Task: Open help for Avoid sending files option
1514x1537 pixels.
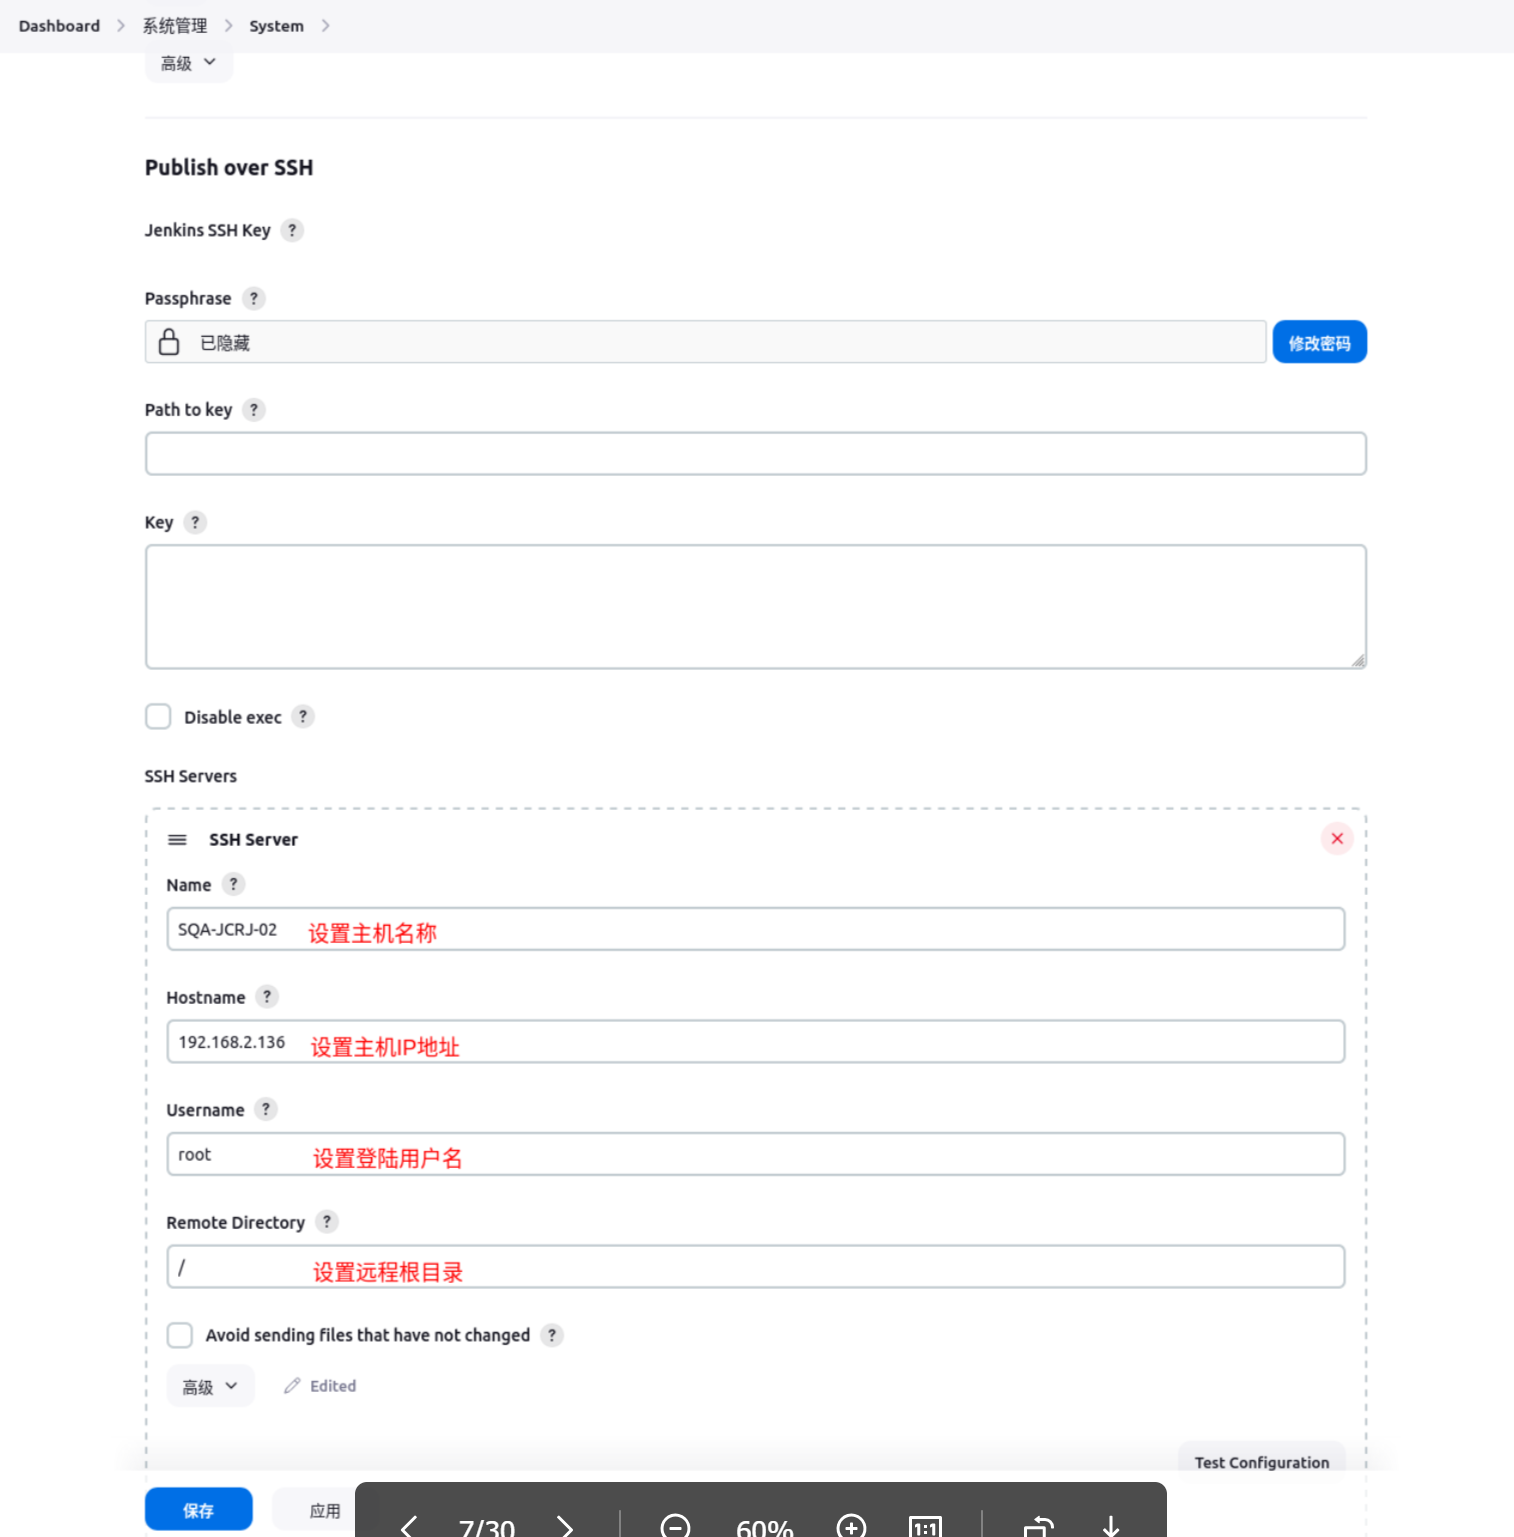Action: point(552,1334)
